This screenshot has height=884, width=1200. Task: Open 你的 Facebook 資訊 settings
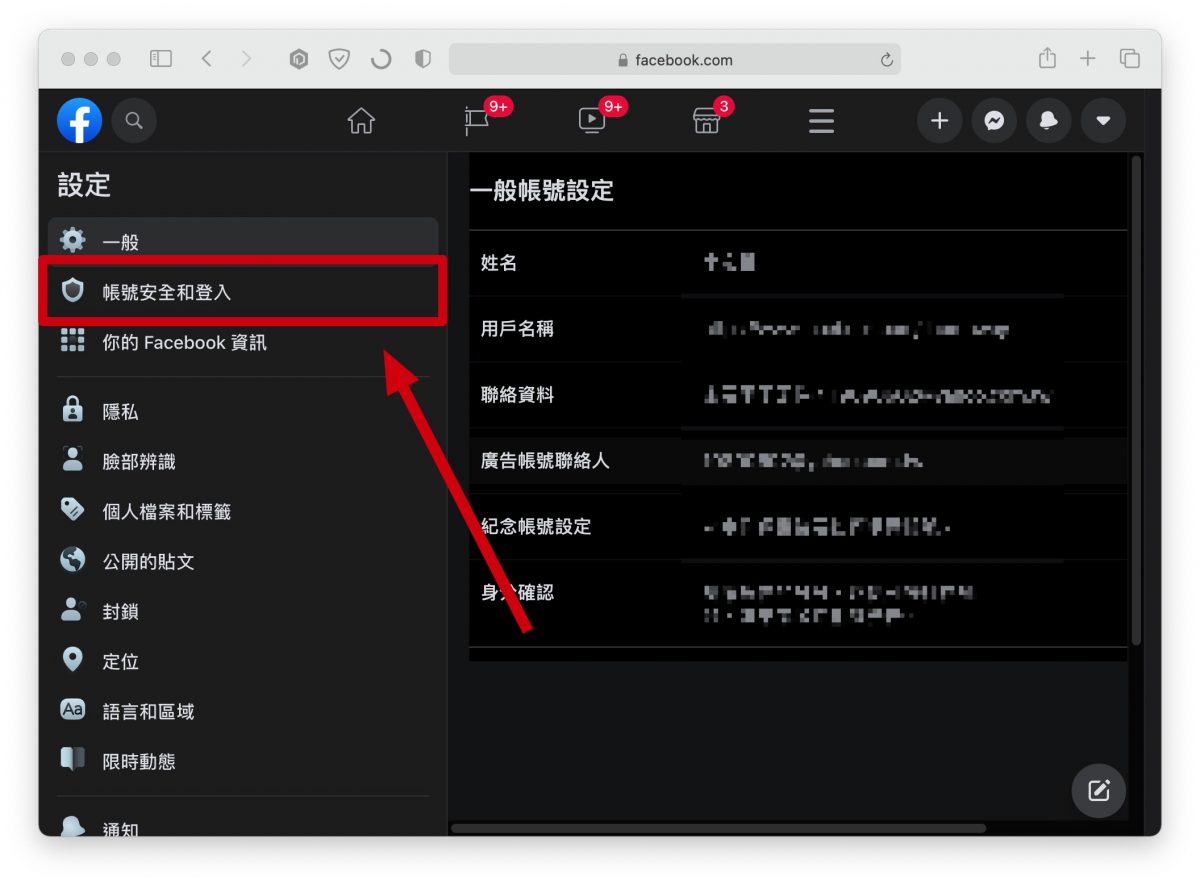[243, 342]
